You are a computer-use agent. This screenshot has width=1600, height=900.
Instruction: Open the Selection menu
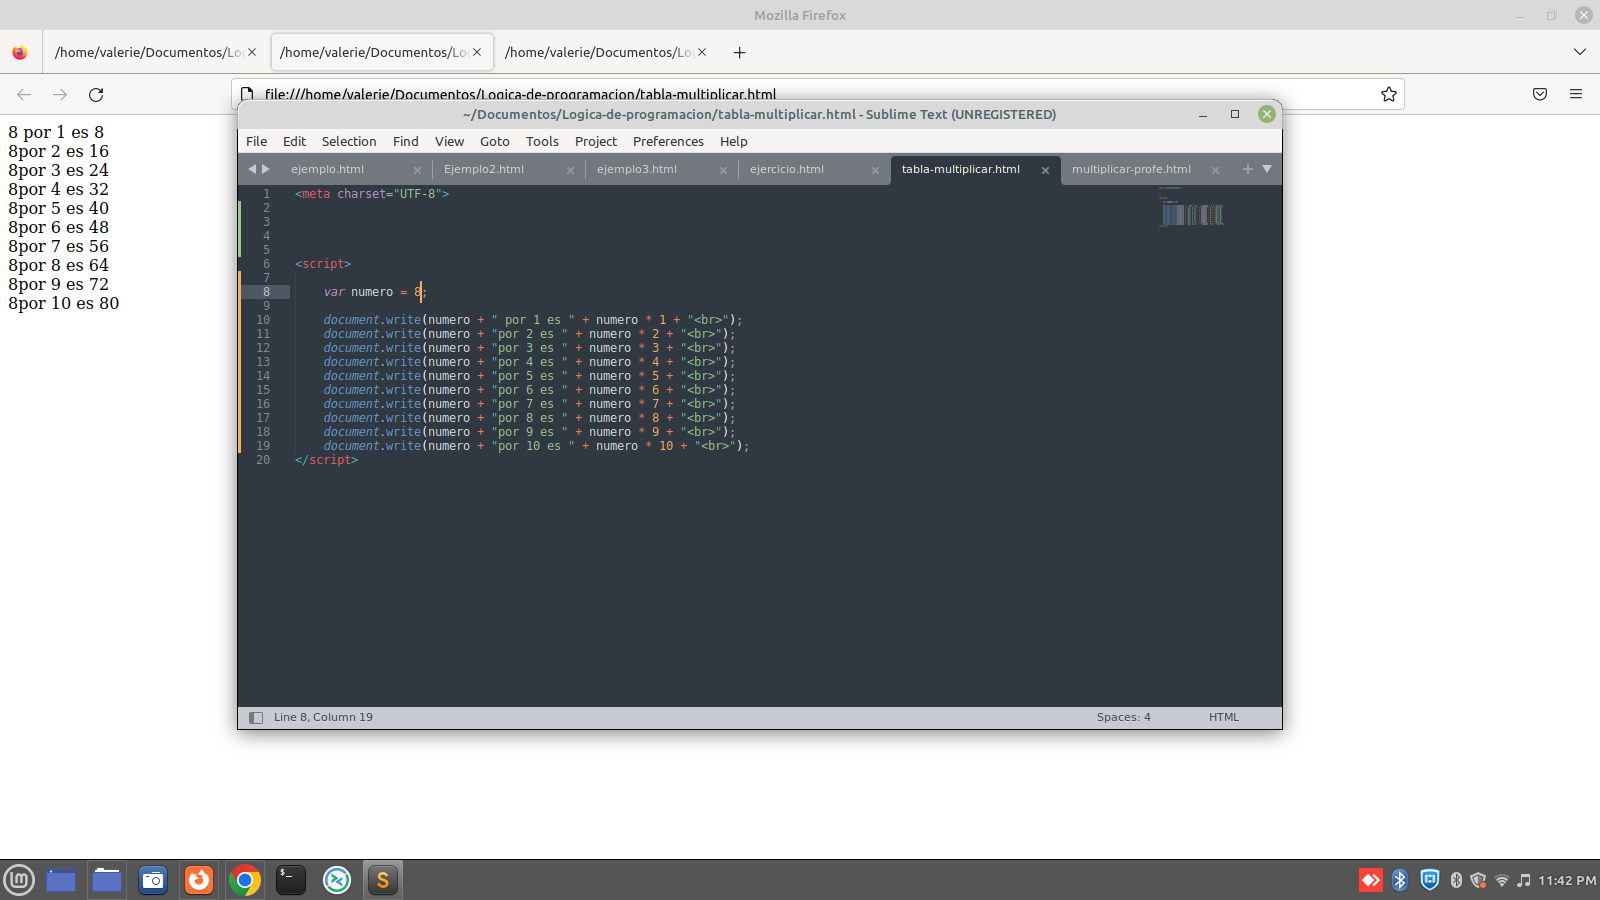coord(349,141)
